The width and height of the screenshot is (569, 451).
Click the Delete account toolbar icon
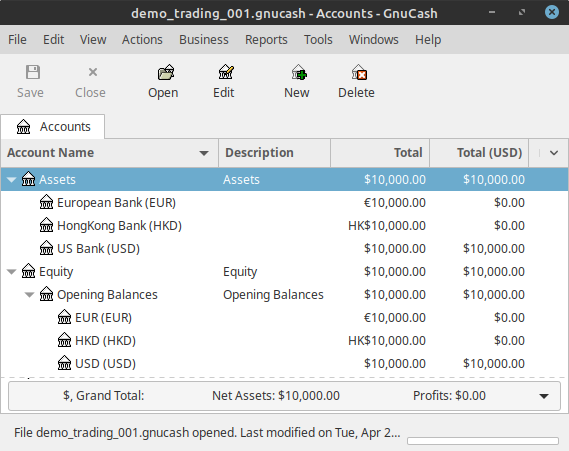[359, 72]
